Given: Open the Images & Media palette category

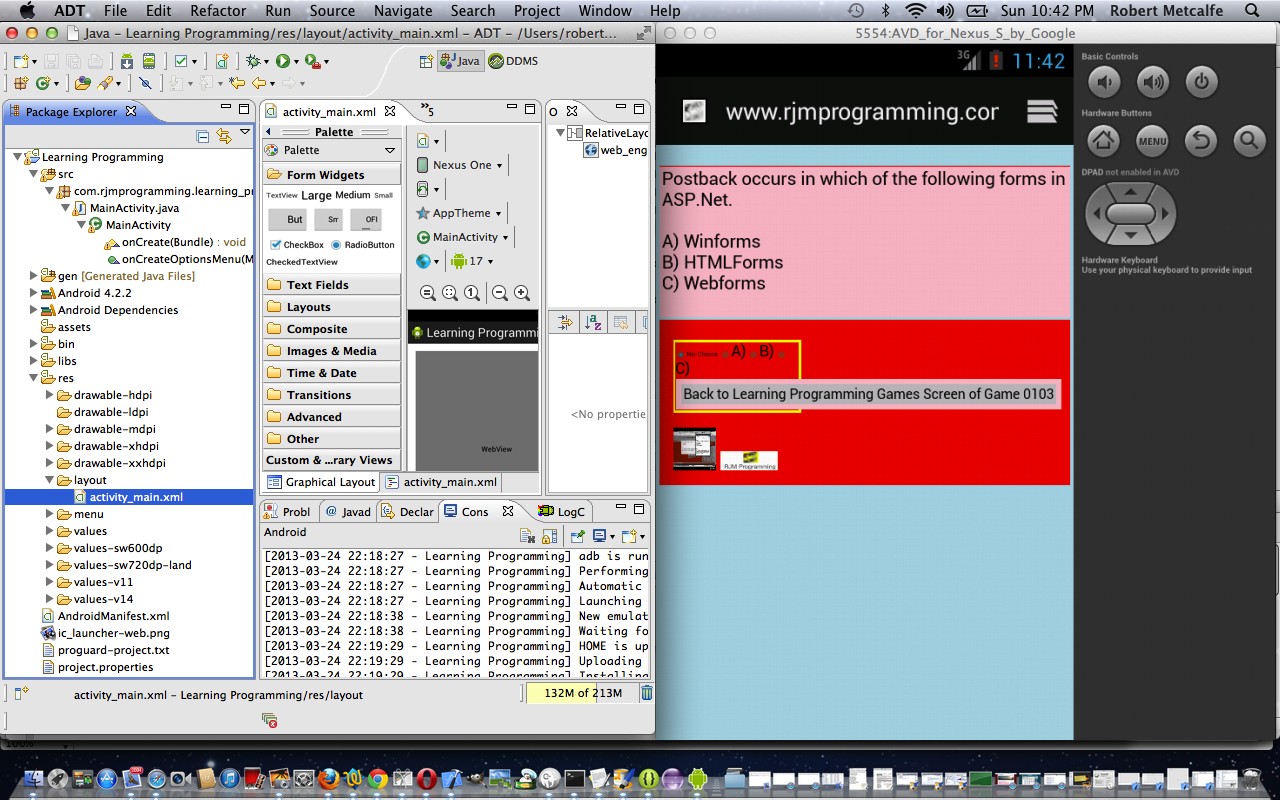Looking at the screenshot, I should (x=332, y=351).
